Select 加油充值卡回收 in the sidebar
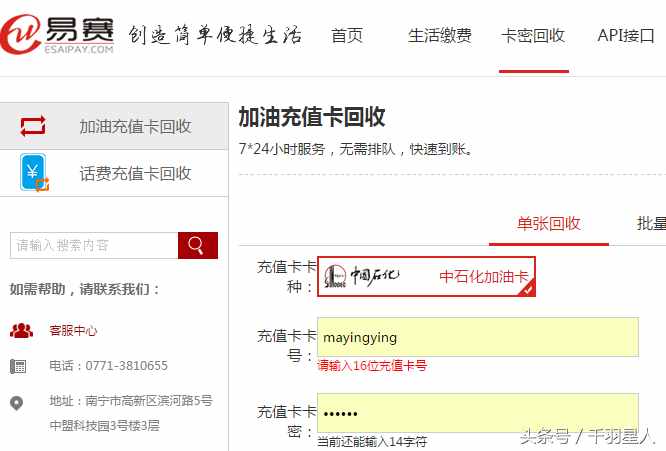 114,126
